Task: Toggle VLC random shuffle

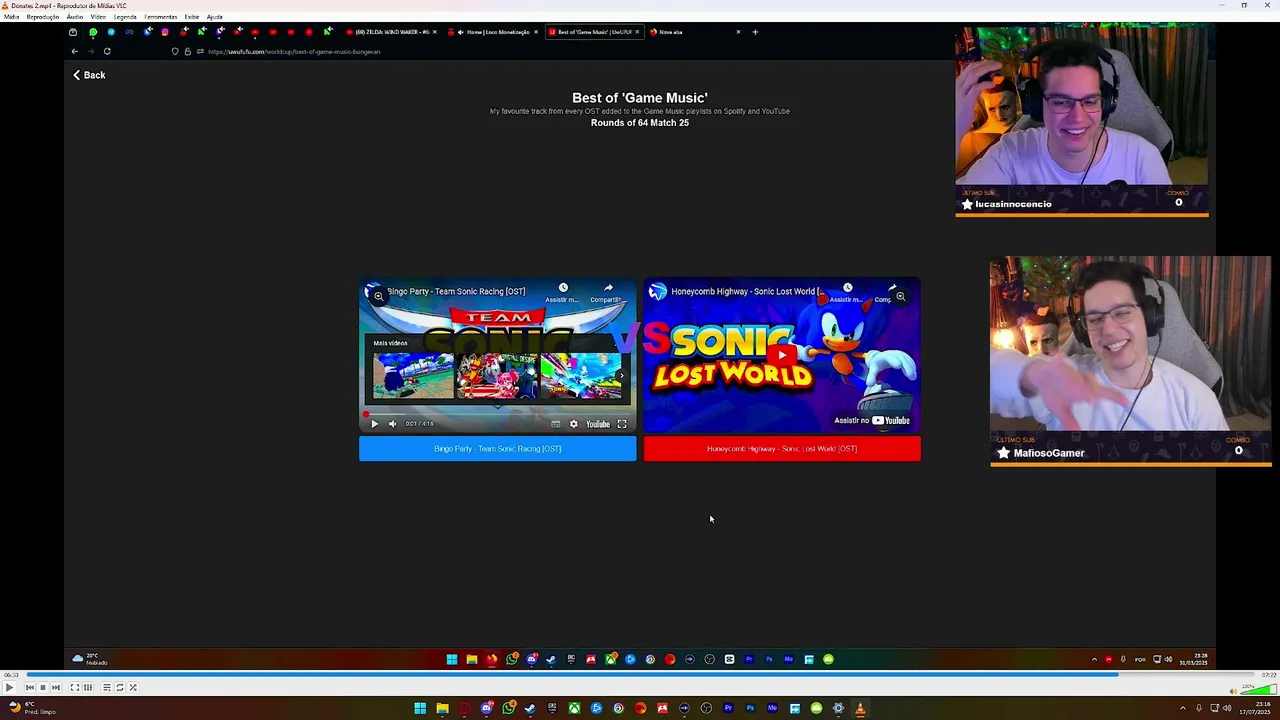Action: coord(132,687)
